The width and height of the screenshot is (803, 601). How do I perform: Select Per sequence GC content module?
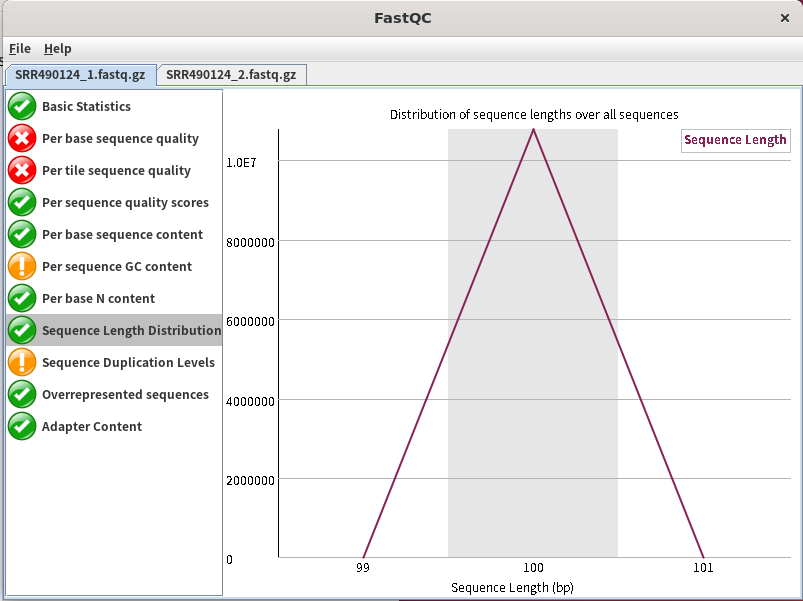tap(114, 266)
